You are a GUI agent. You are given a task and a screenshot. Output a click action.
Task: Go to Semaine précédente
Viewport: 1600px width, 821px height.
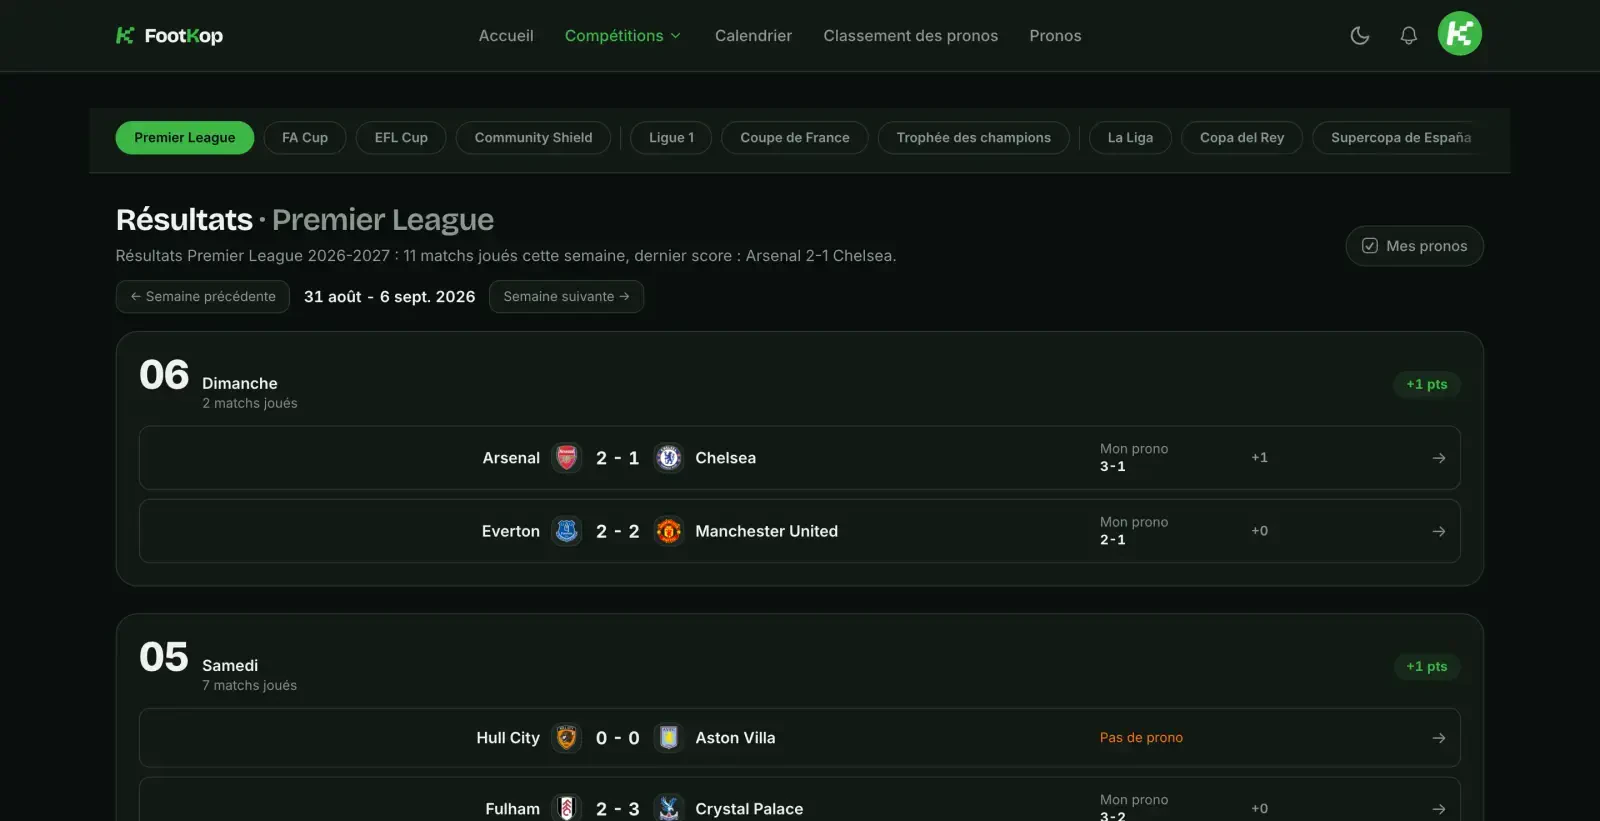(203, 297)
